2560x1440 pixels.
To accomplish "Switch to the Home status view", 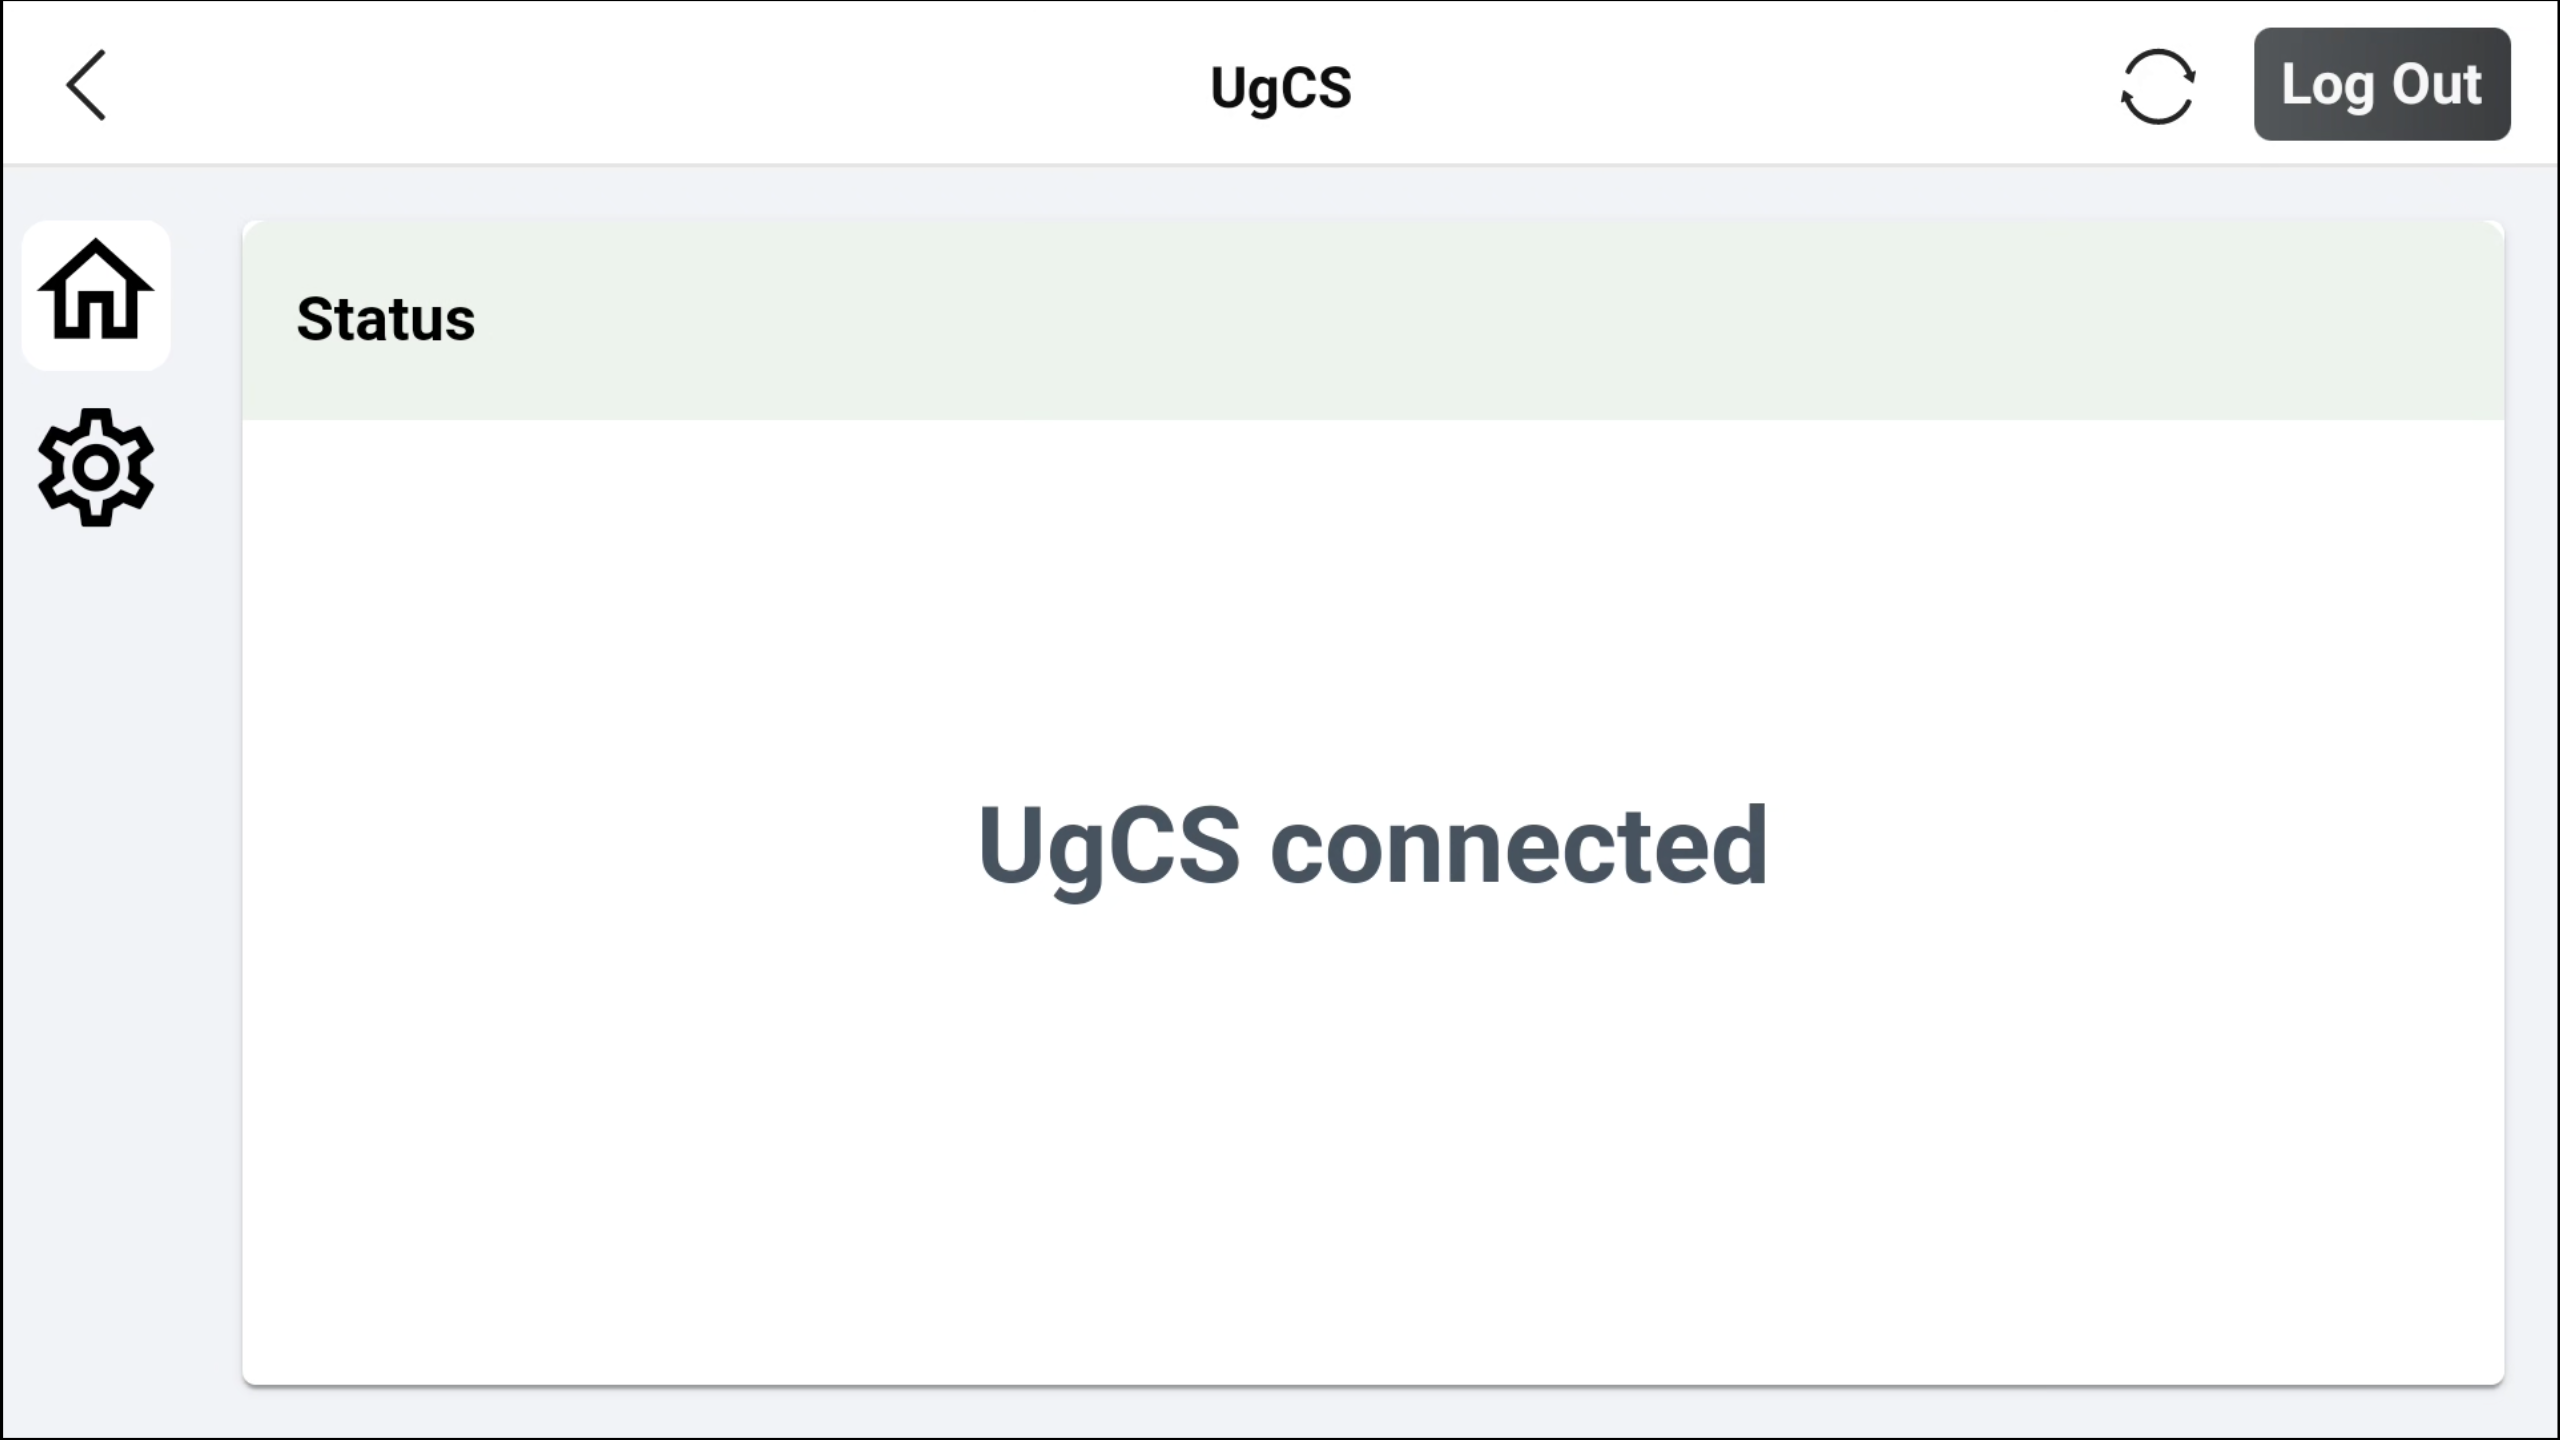I will point(96,294).
